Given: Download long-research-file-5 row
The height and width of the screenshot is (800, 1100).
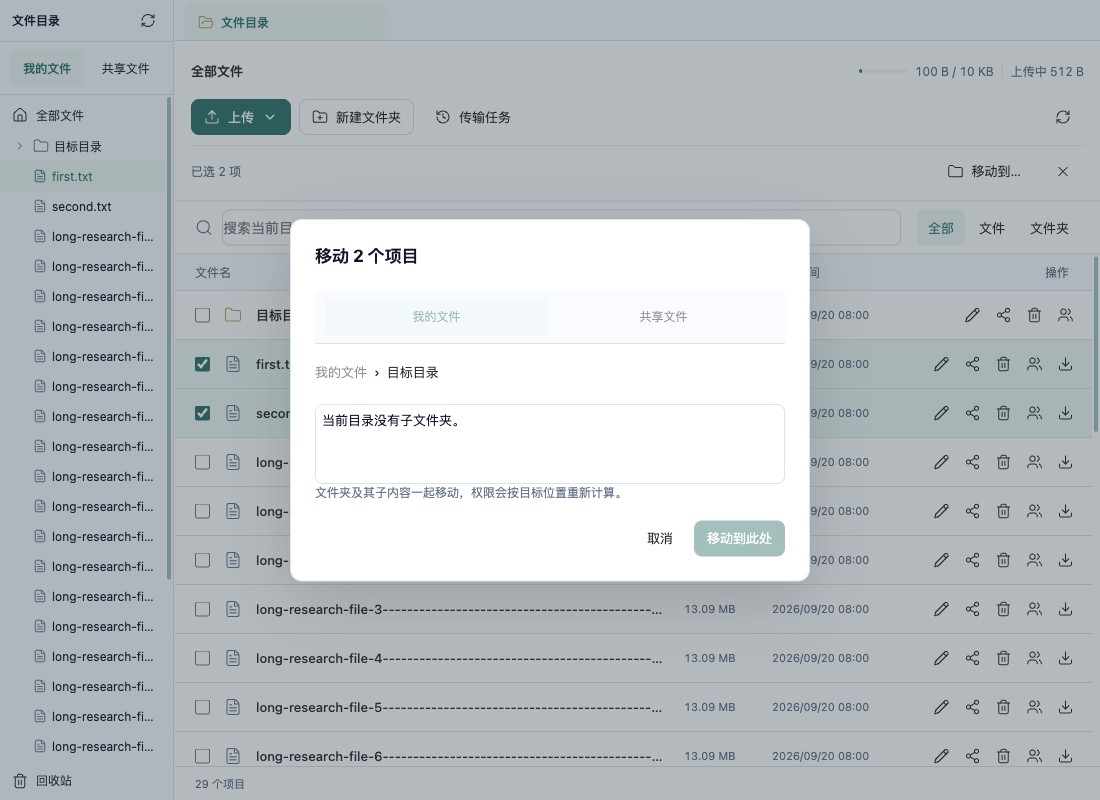Looking at the screenshot, I should point(1065,707).
